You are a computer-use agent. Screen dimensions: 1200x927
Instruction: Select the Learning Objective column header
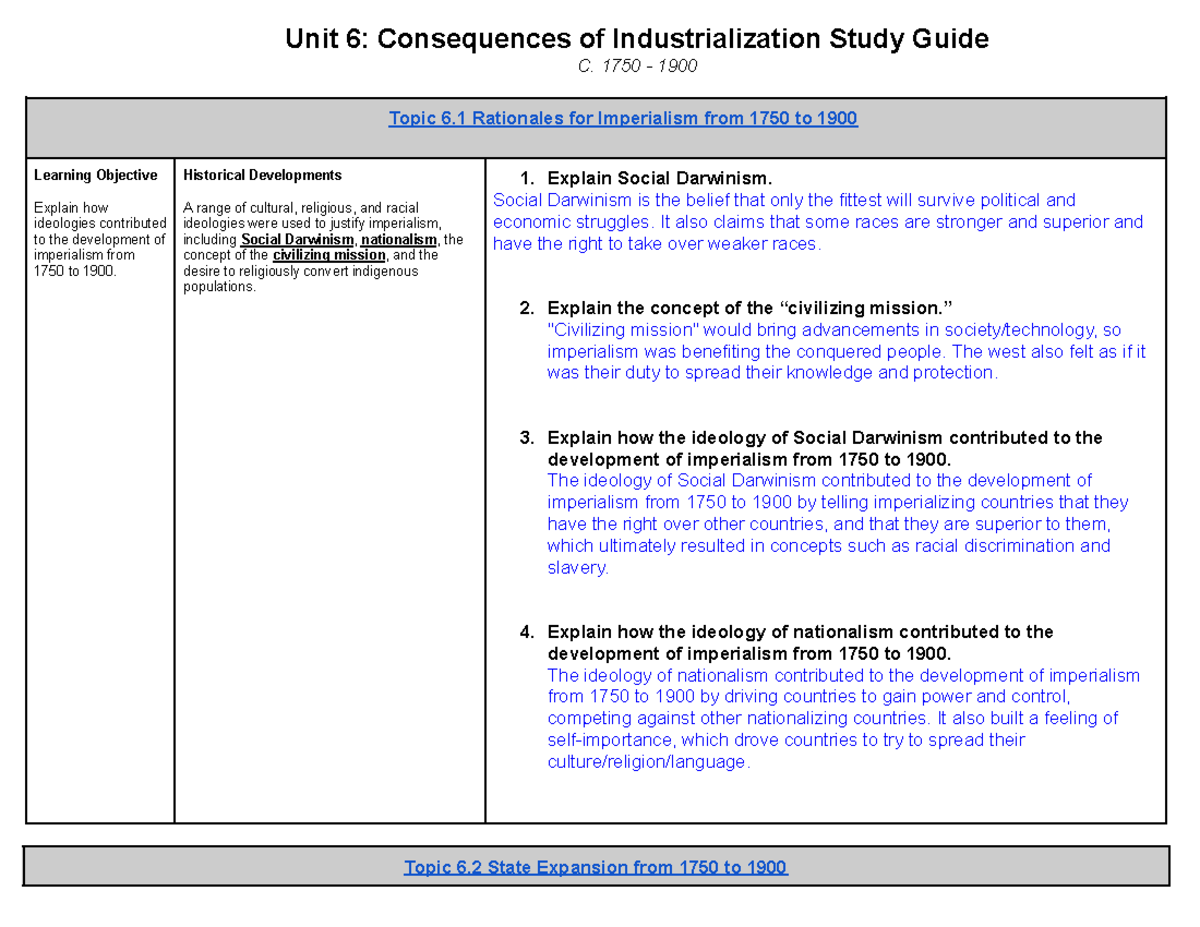96,174
